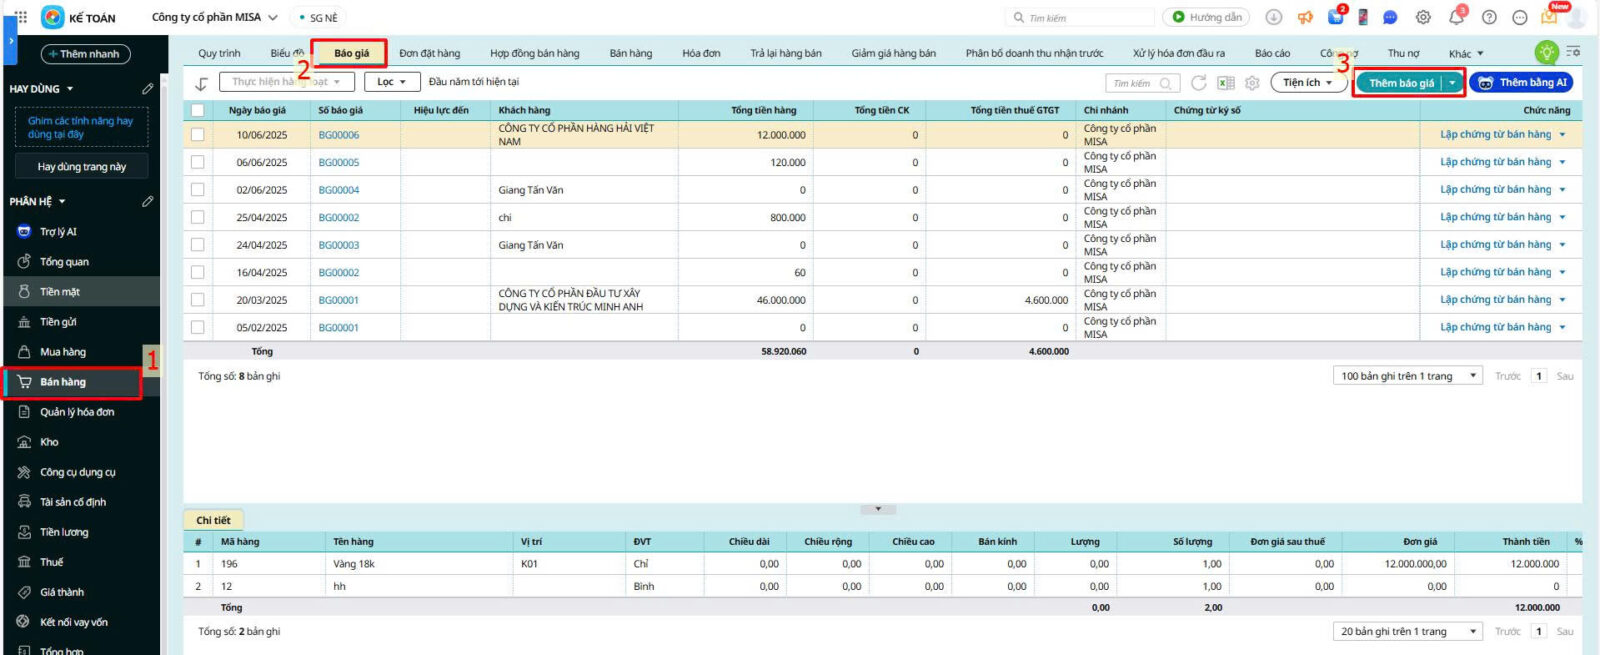Switch to the Đơn đặt hàng tab
Screen dimensions: 1600x655
[x=429, y=53]
